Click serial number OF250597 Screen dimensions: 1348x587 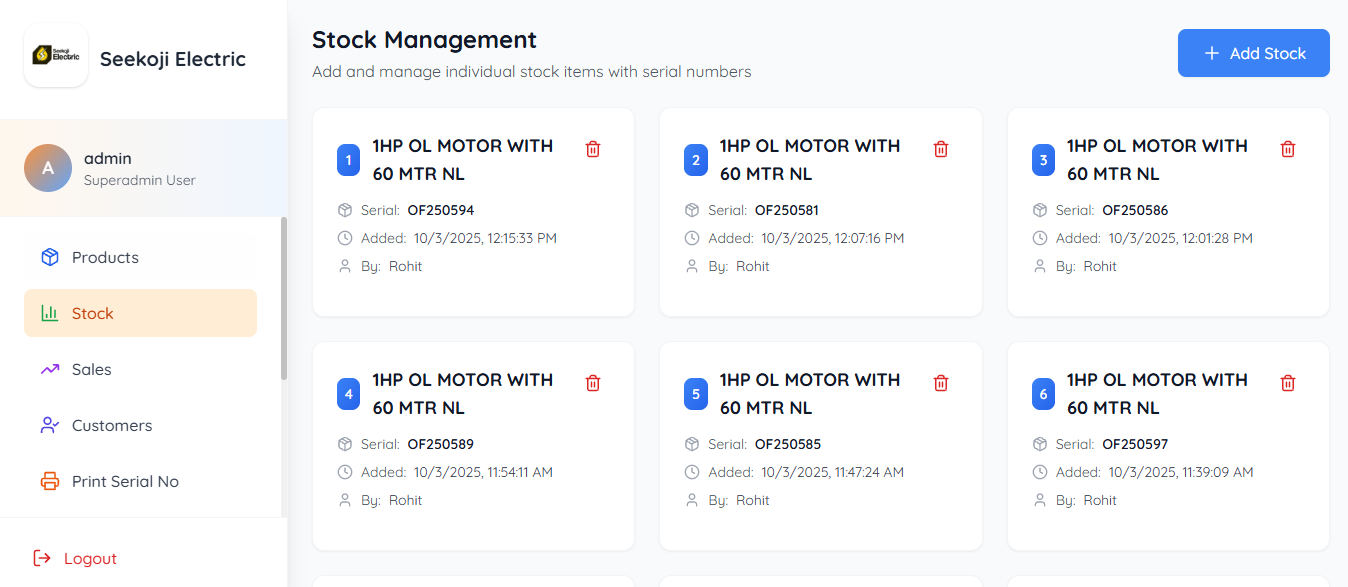pos(1135,444)
